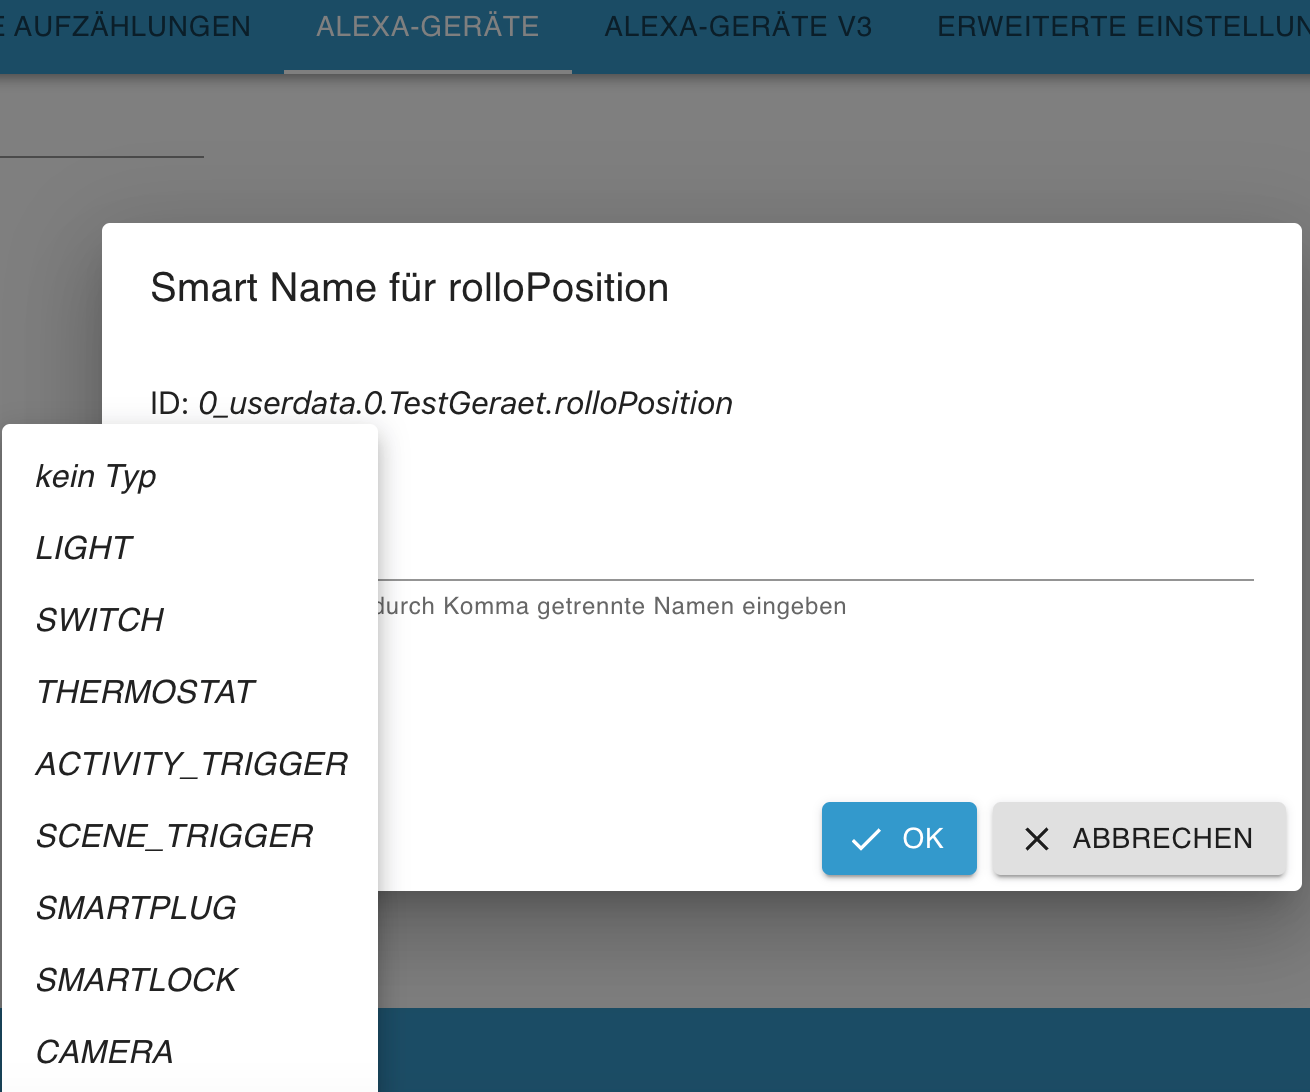
Task: Select THERMOSTAT device type option
Action: (146, 692)
